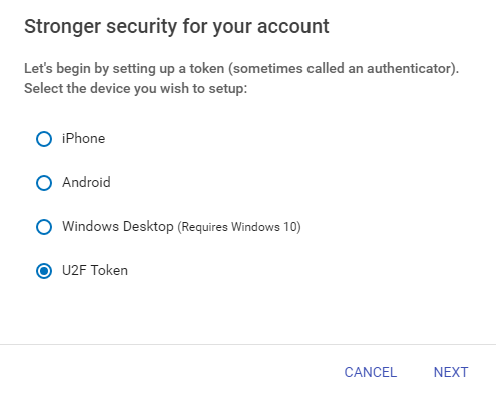Click empty dialog space below U2F Token
This screenshot has height=398, width=498.
tap(248, 310)
